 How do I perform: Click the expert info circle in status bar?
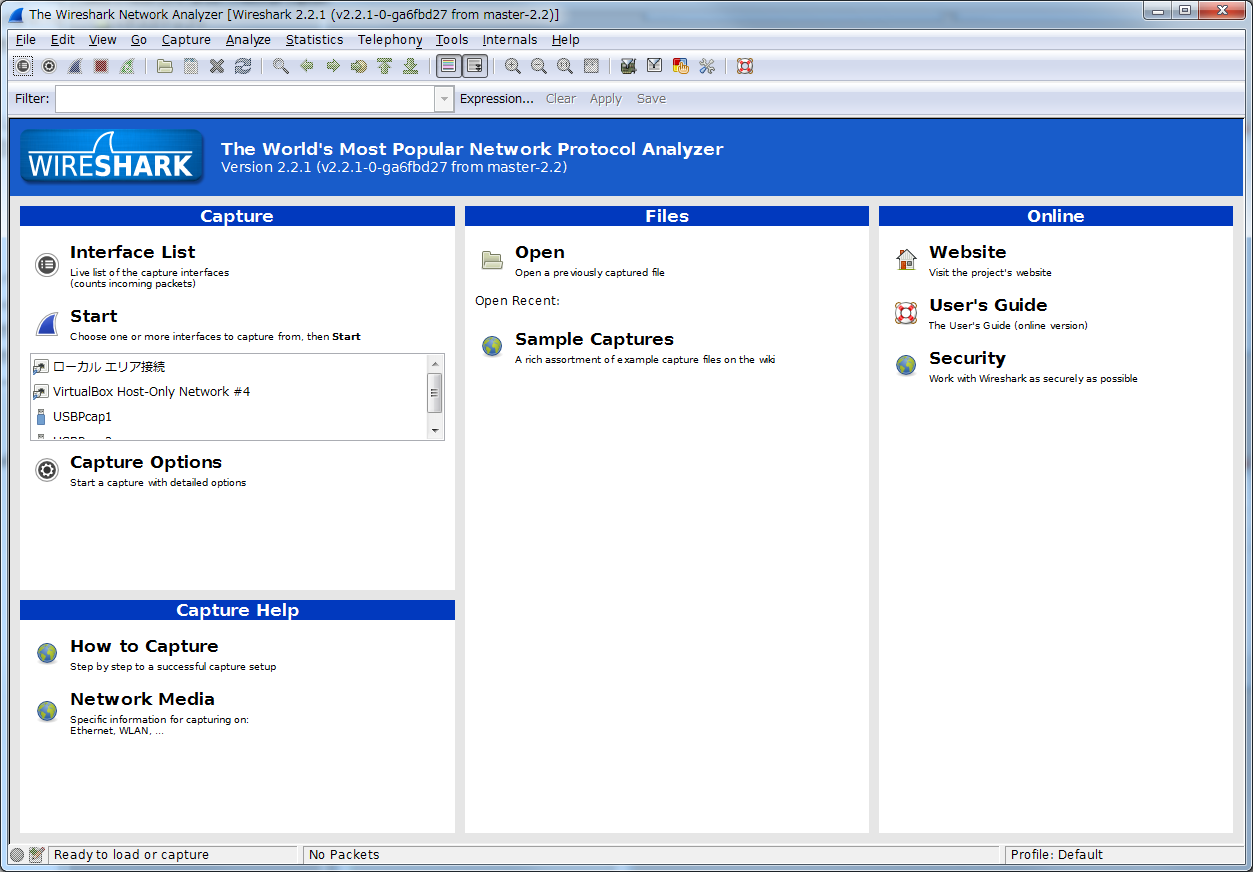pyautogui.click(x=17, y=855)
